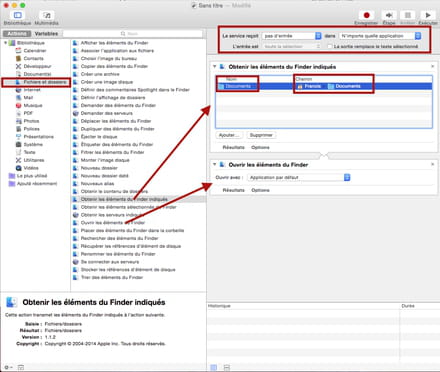Open N'importe quelle application dropdown
The image size is (440, 372).
point(380,36)
